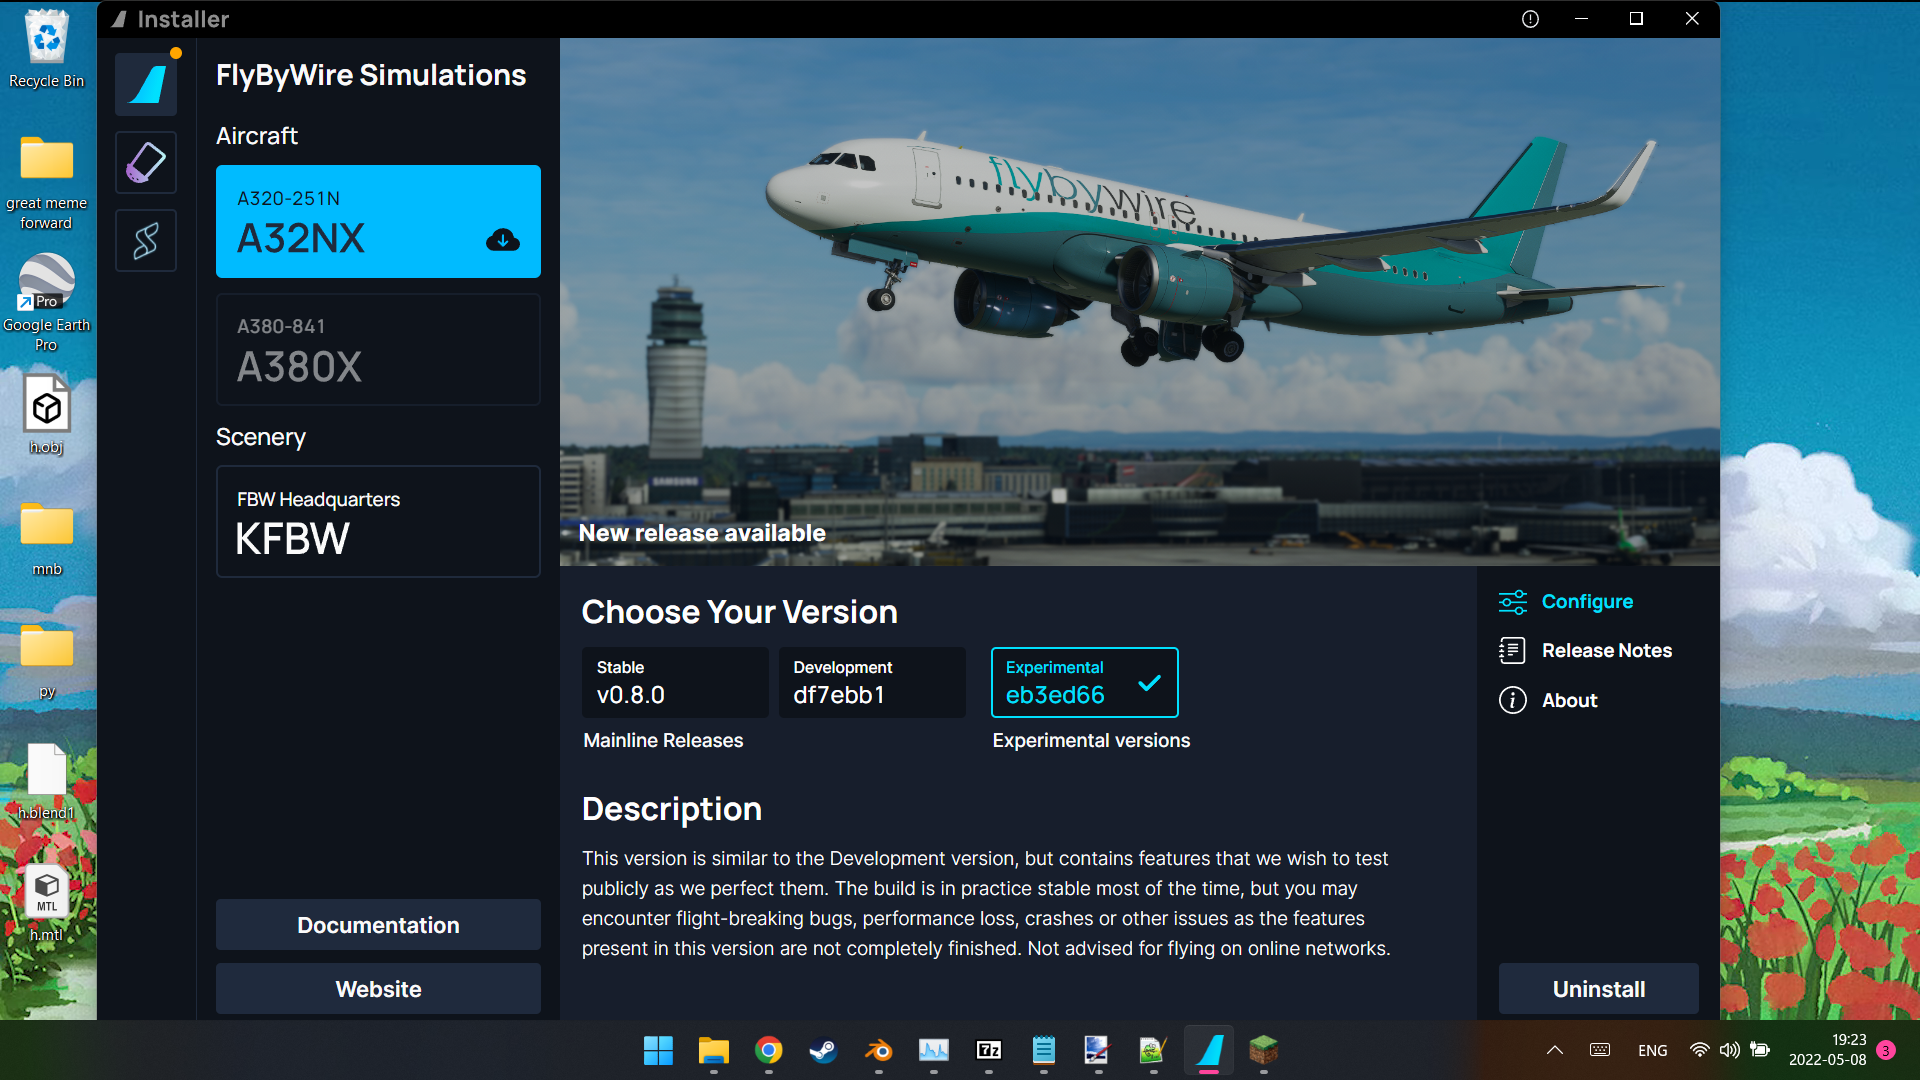Open the info icon in the title bar
This screenshot has height=1080, width=1920.
[x=1530, y=19]
